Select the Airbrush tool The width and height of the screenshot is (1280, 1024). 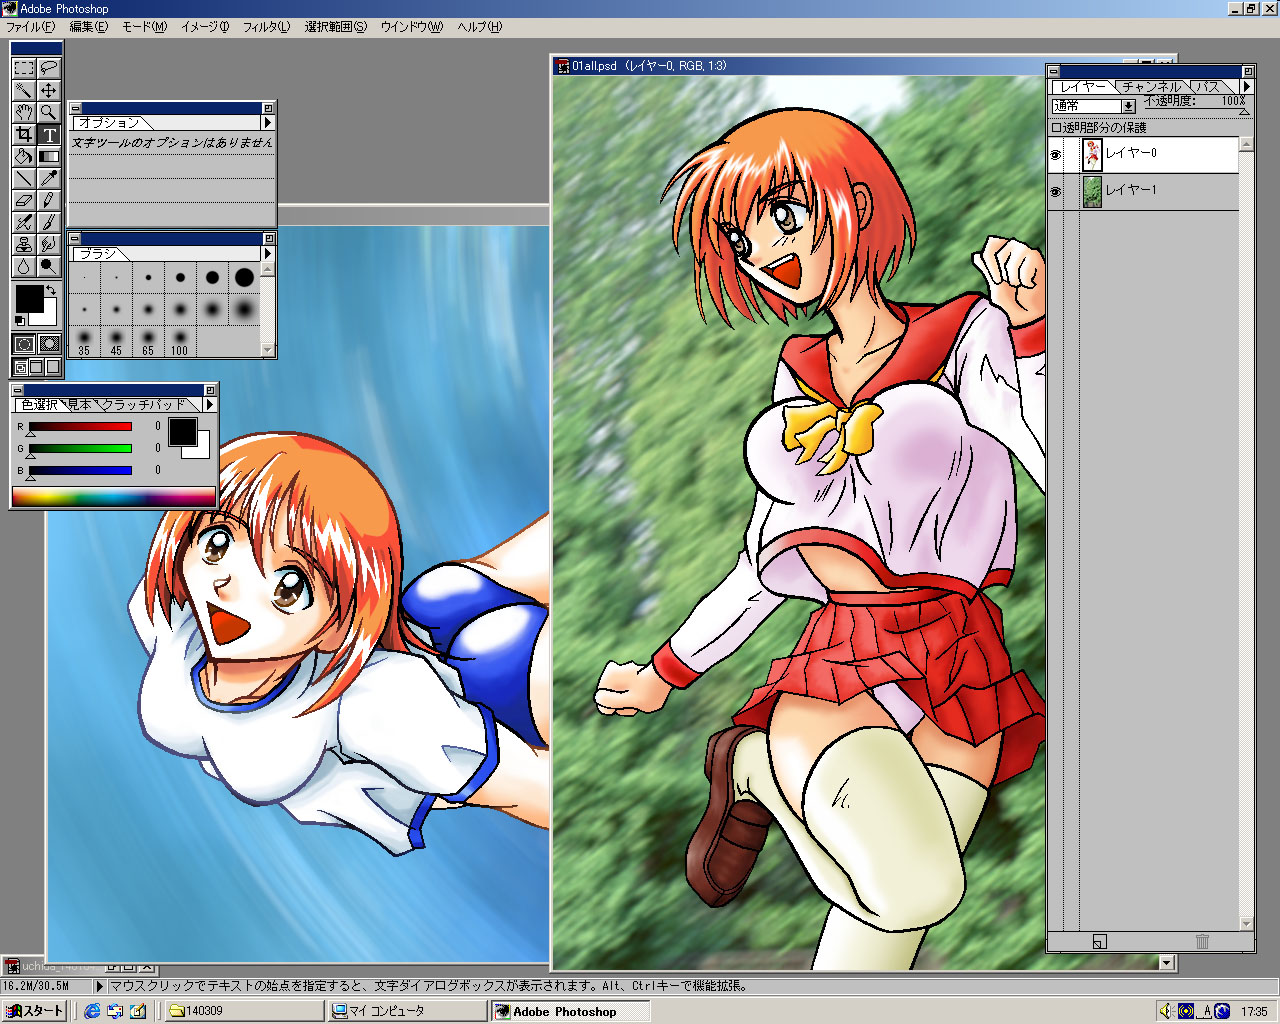pyautogui.click(x=24, y=222)
